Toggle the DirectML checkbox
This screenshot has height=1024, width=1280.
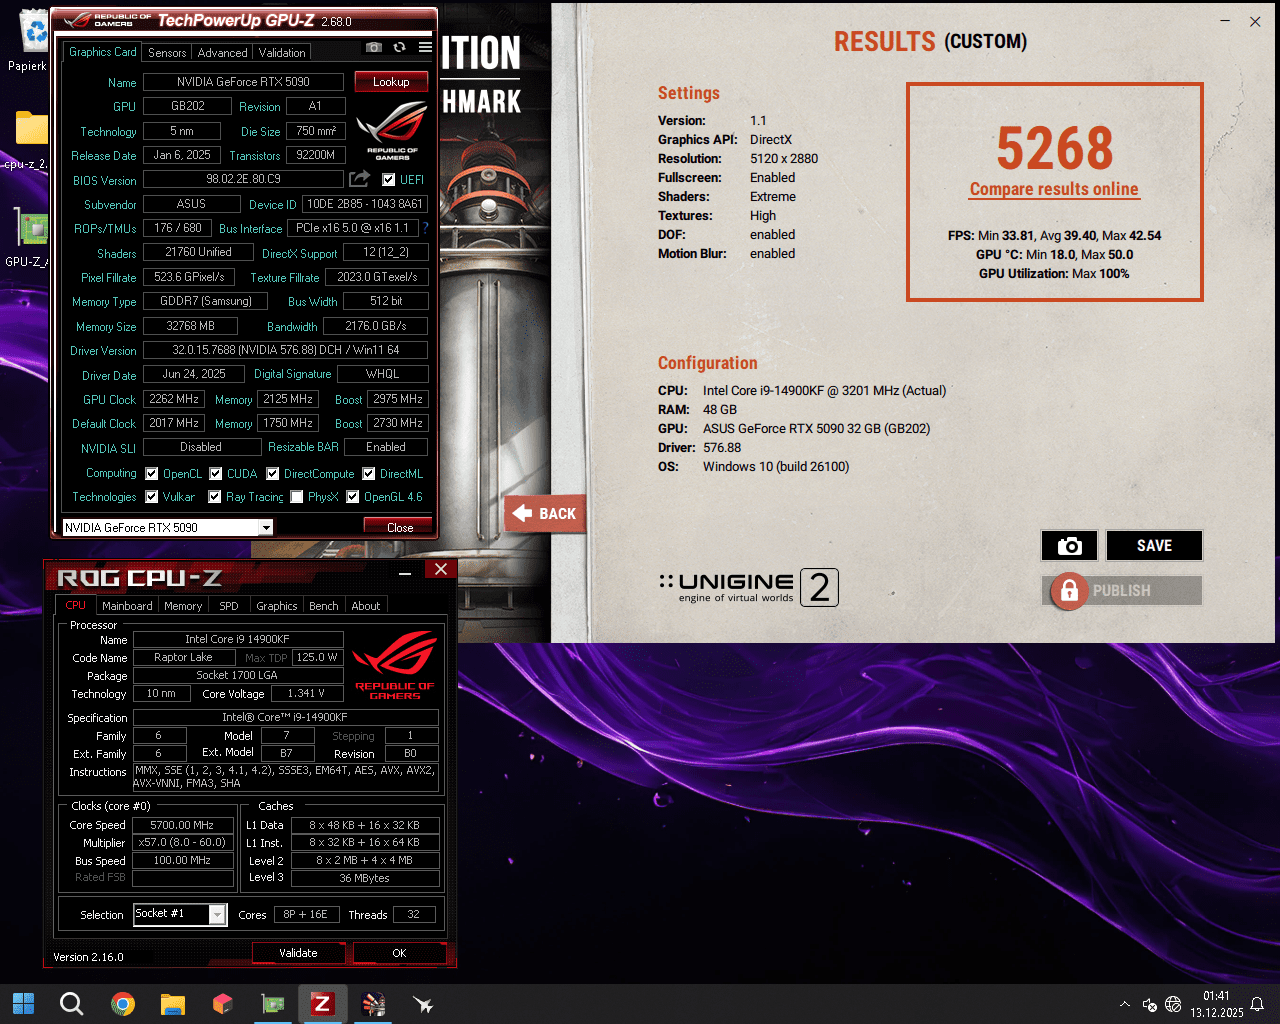click(369, 474)
